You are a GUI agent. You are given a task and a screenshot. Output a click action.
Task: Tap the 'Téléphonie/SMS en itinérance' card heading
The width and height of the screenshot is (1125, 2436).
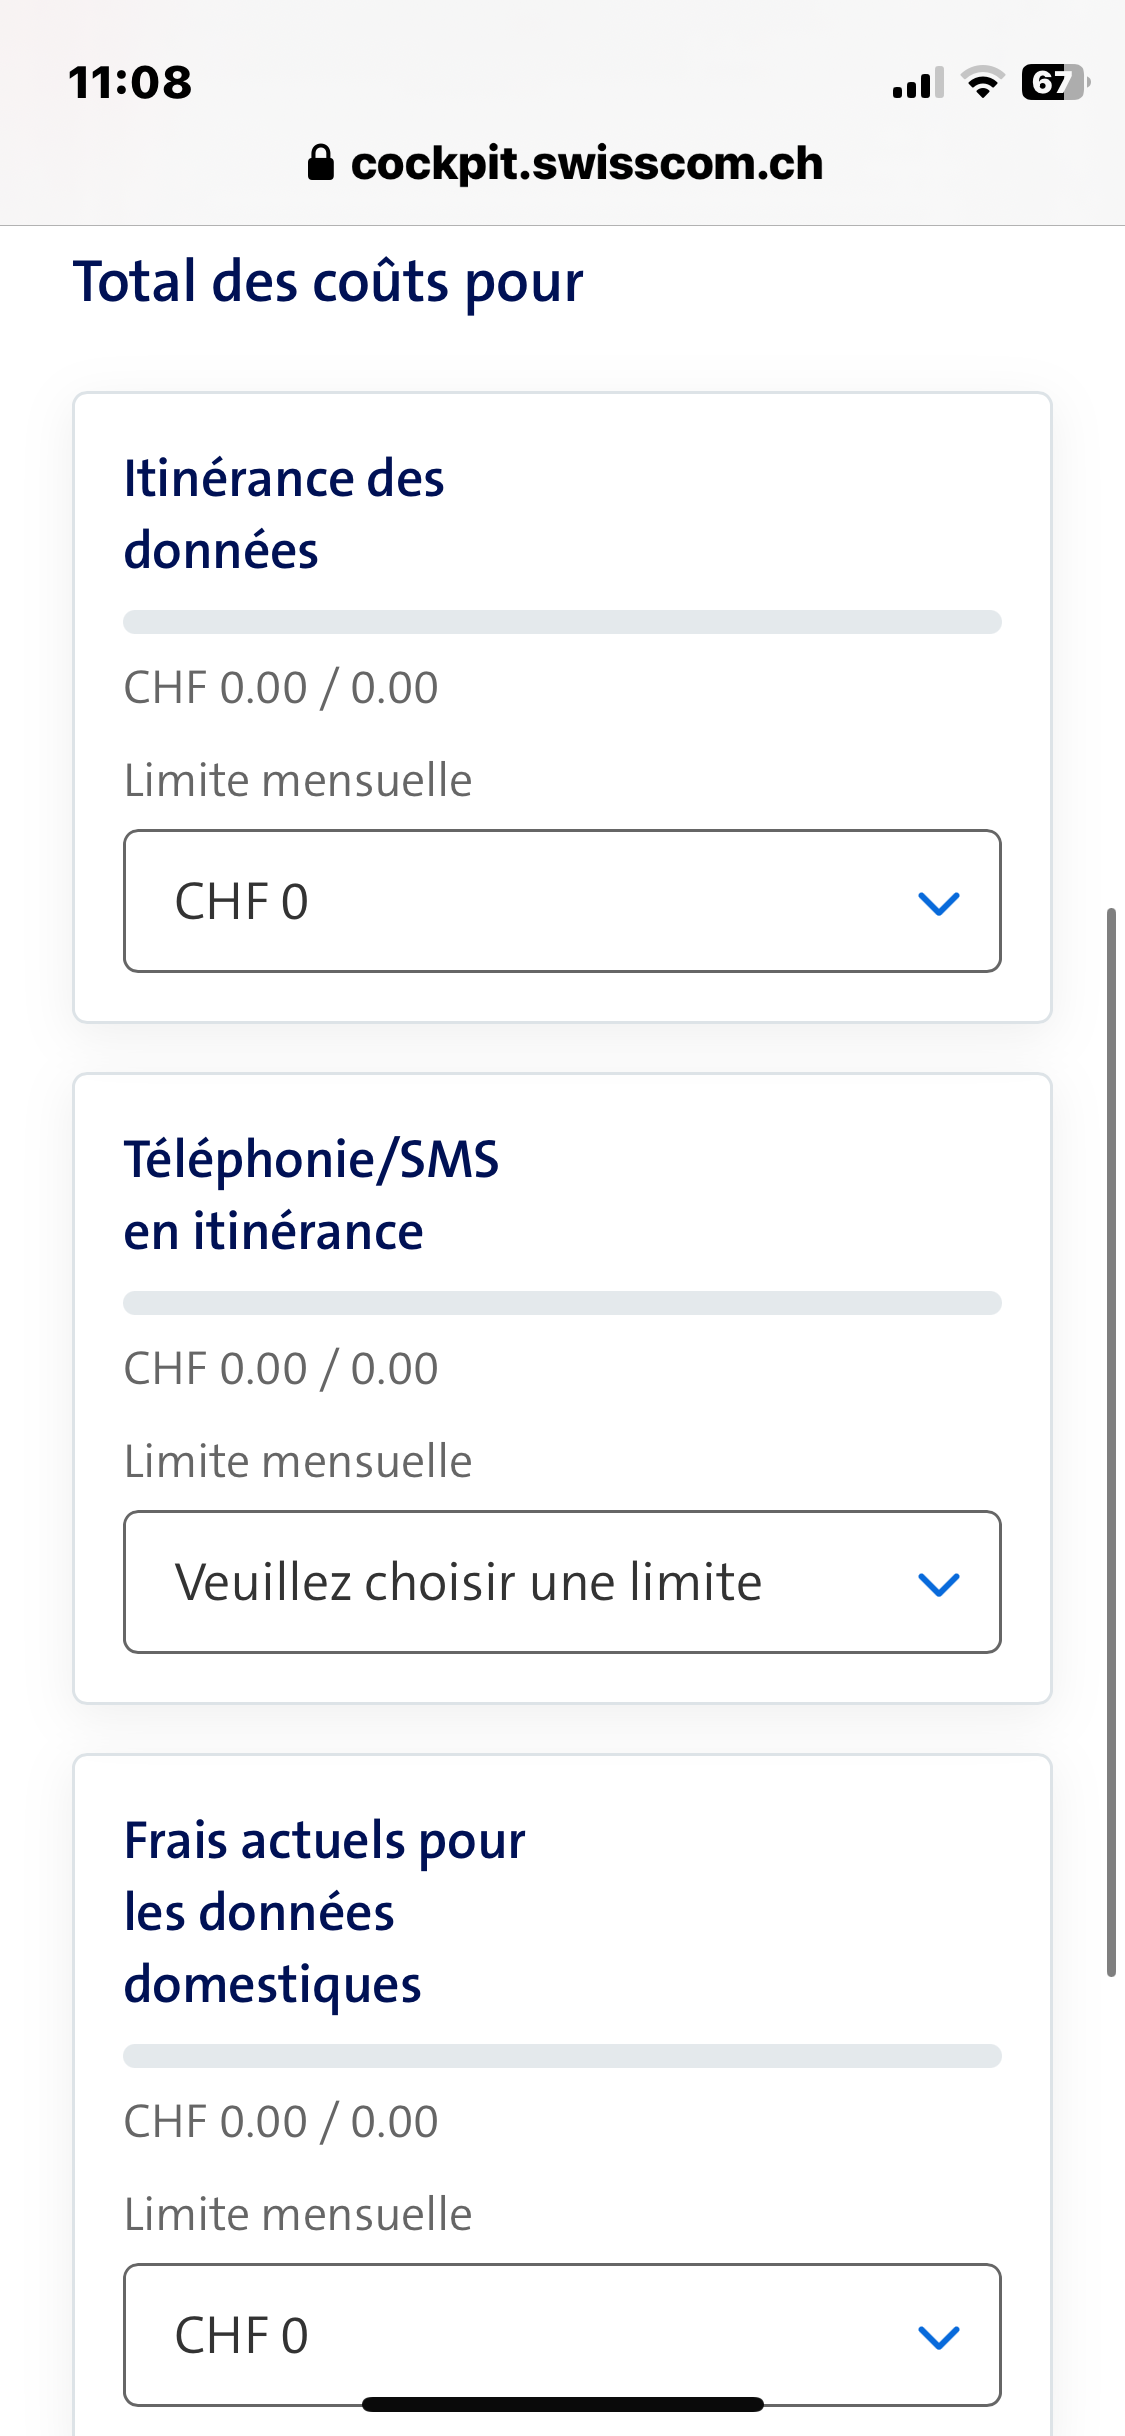[311, 1196]
